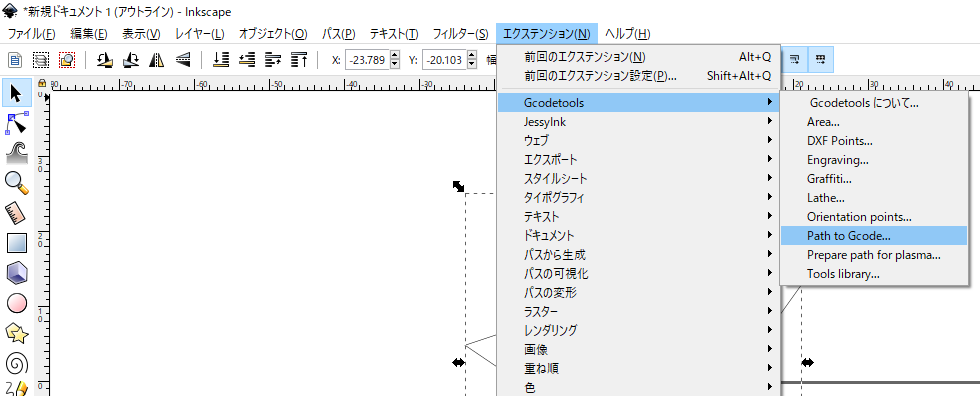Select the Star polygon tool
Viewport: 980px width, 396px height.
(16, 334)
